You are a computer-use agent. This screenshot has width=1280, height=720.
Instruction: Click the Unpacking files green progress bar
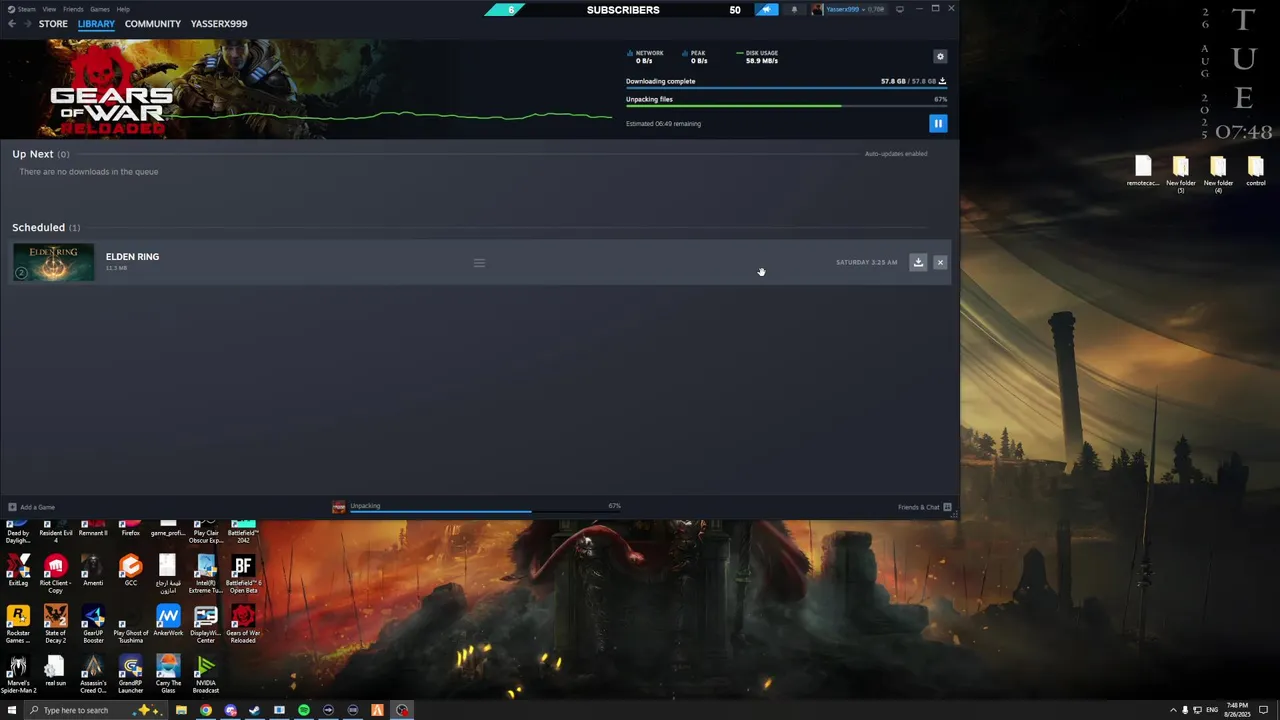coord(786,105)
